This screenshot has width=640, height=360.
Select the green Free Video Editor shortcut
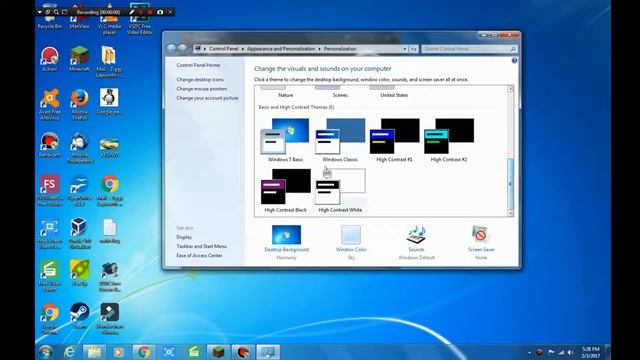click(x=49, y=276)
